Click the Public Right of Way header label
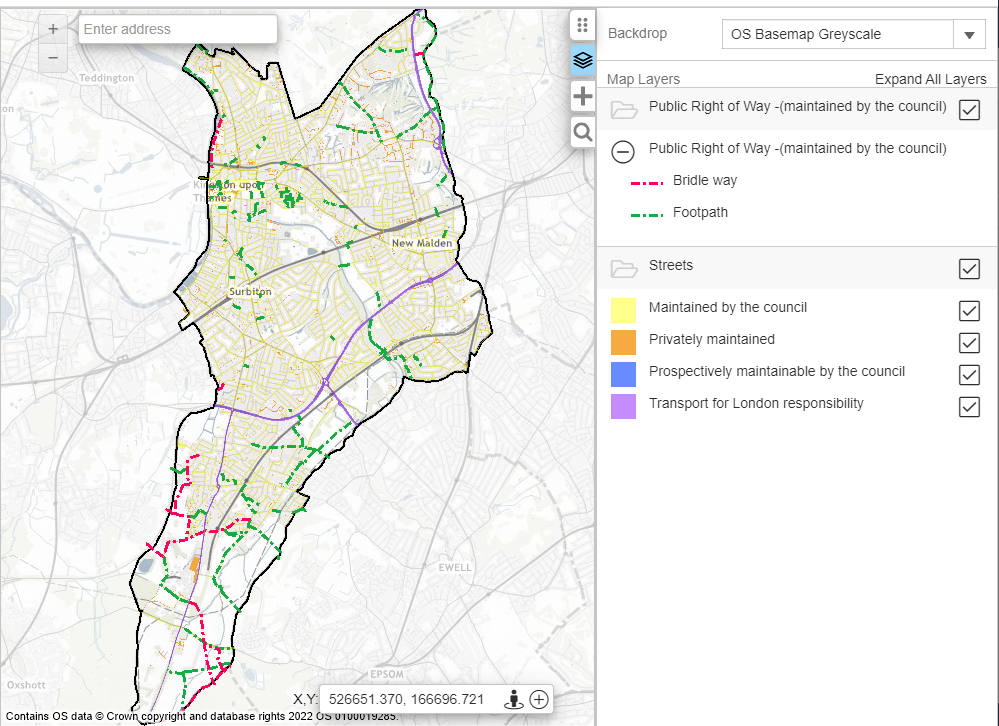This screenshot has width=999, height=726. [x=798, y=106]
